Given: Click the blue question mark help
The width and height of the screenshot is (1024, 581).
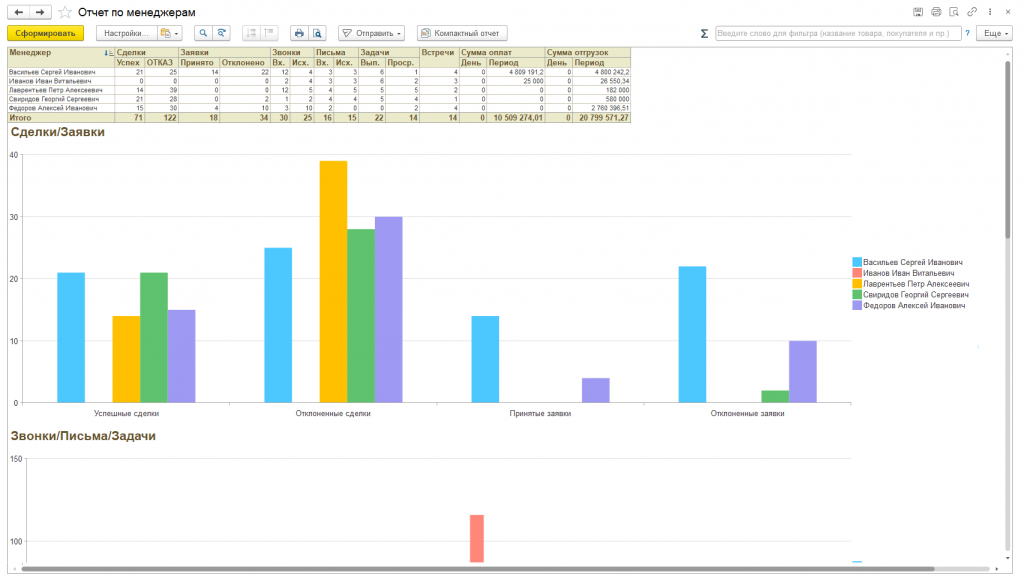Looking at the screenshot, I should tap(967, 33).
